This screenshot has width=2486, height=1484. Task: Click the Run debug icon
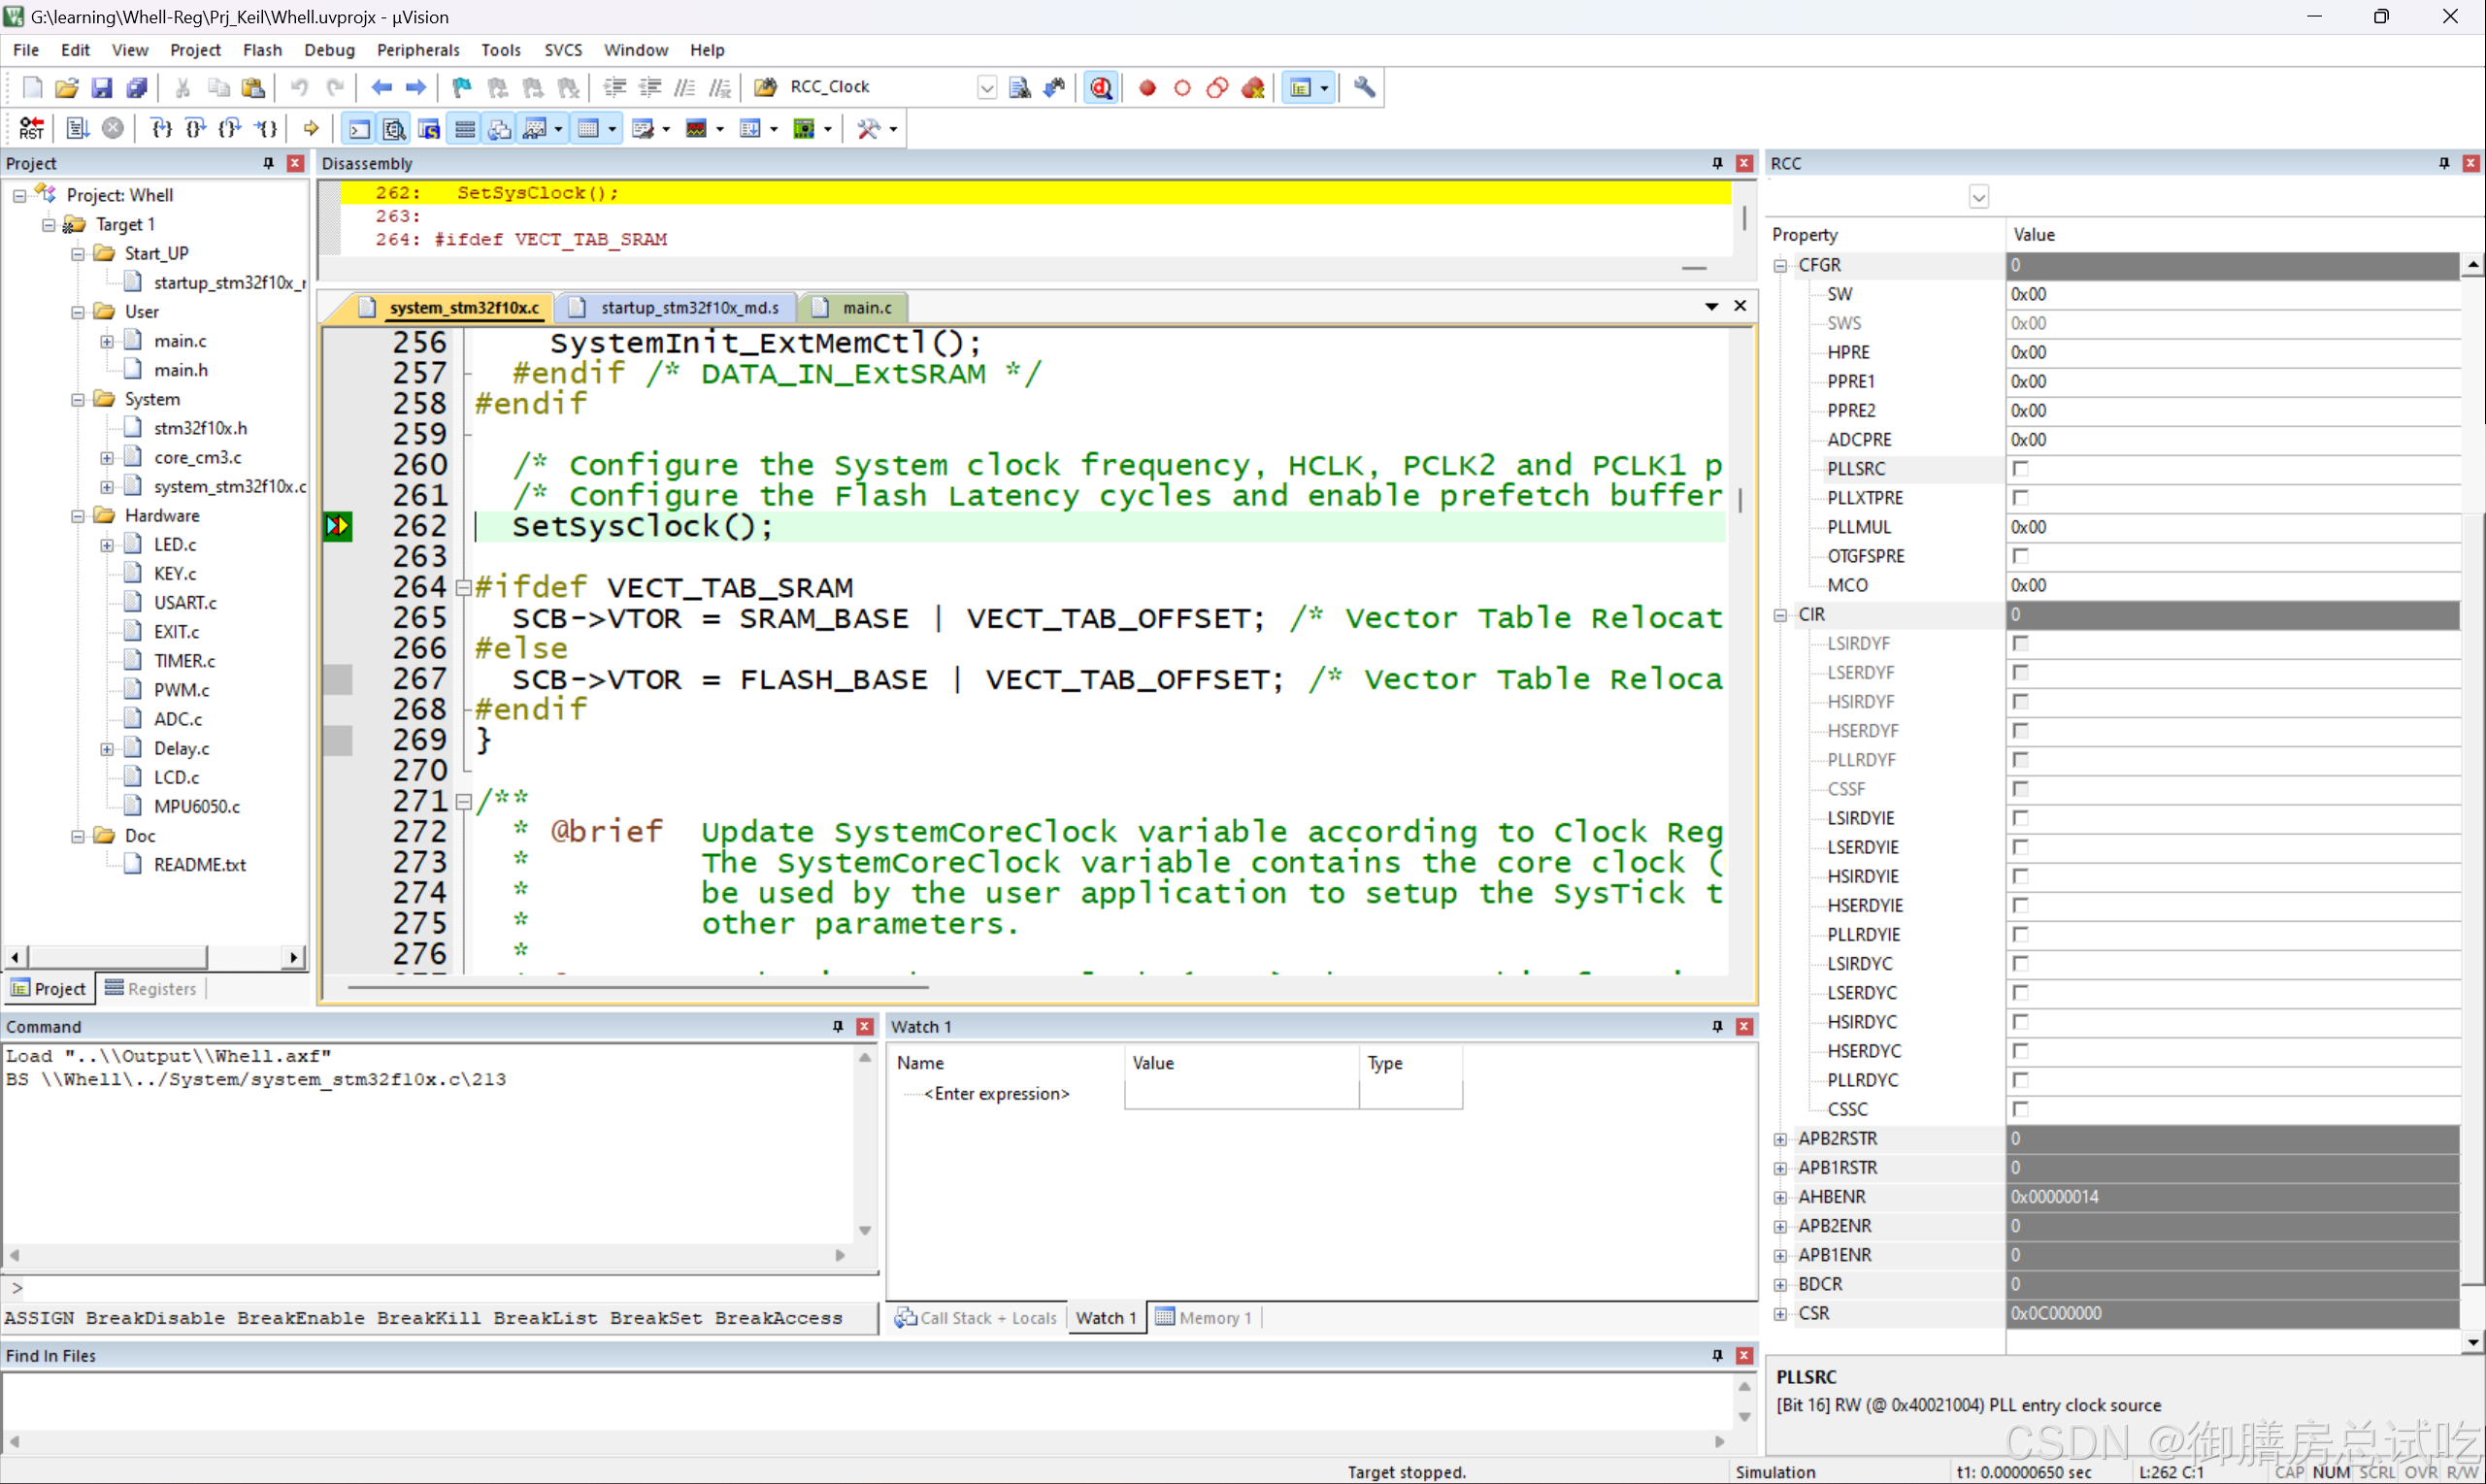click(x=78, y=128)
